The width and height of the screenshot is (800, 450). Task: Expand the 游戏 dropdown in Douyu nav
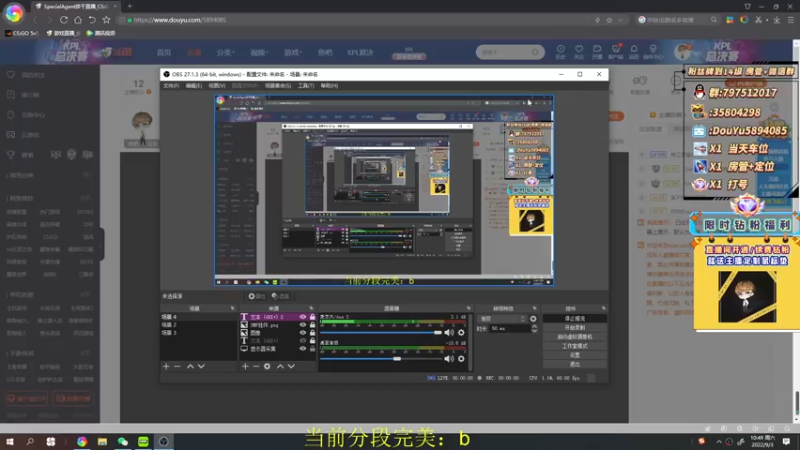[x=292, y=53]
